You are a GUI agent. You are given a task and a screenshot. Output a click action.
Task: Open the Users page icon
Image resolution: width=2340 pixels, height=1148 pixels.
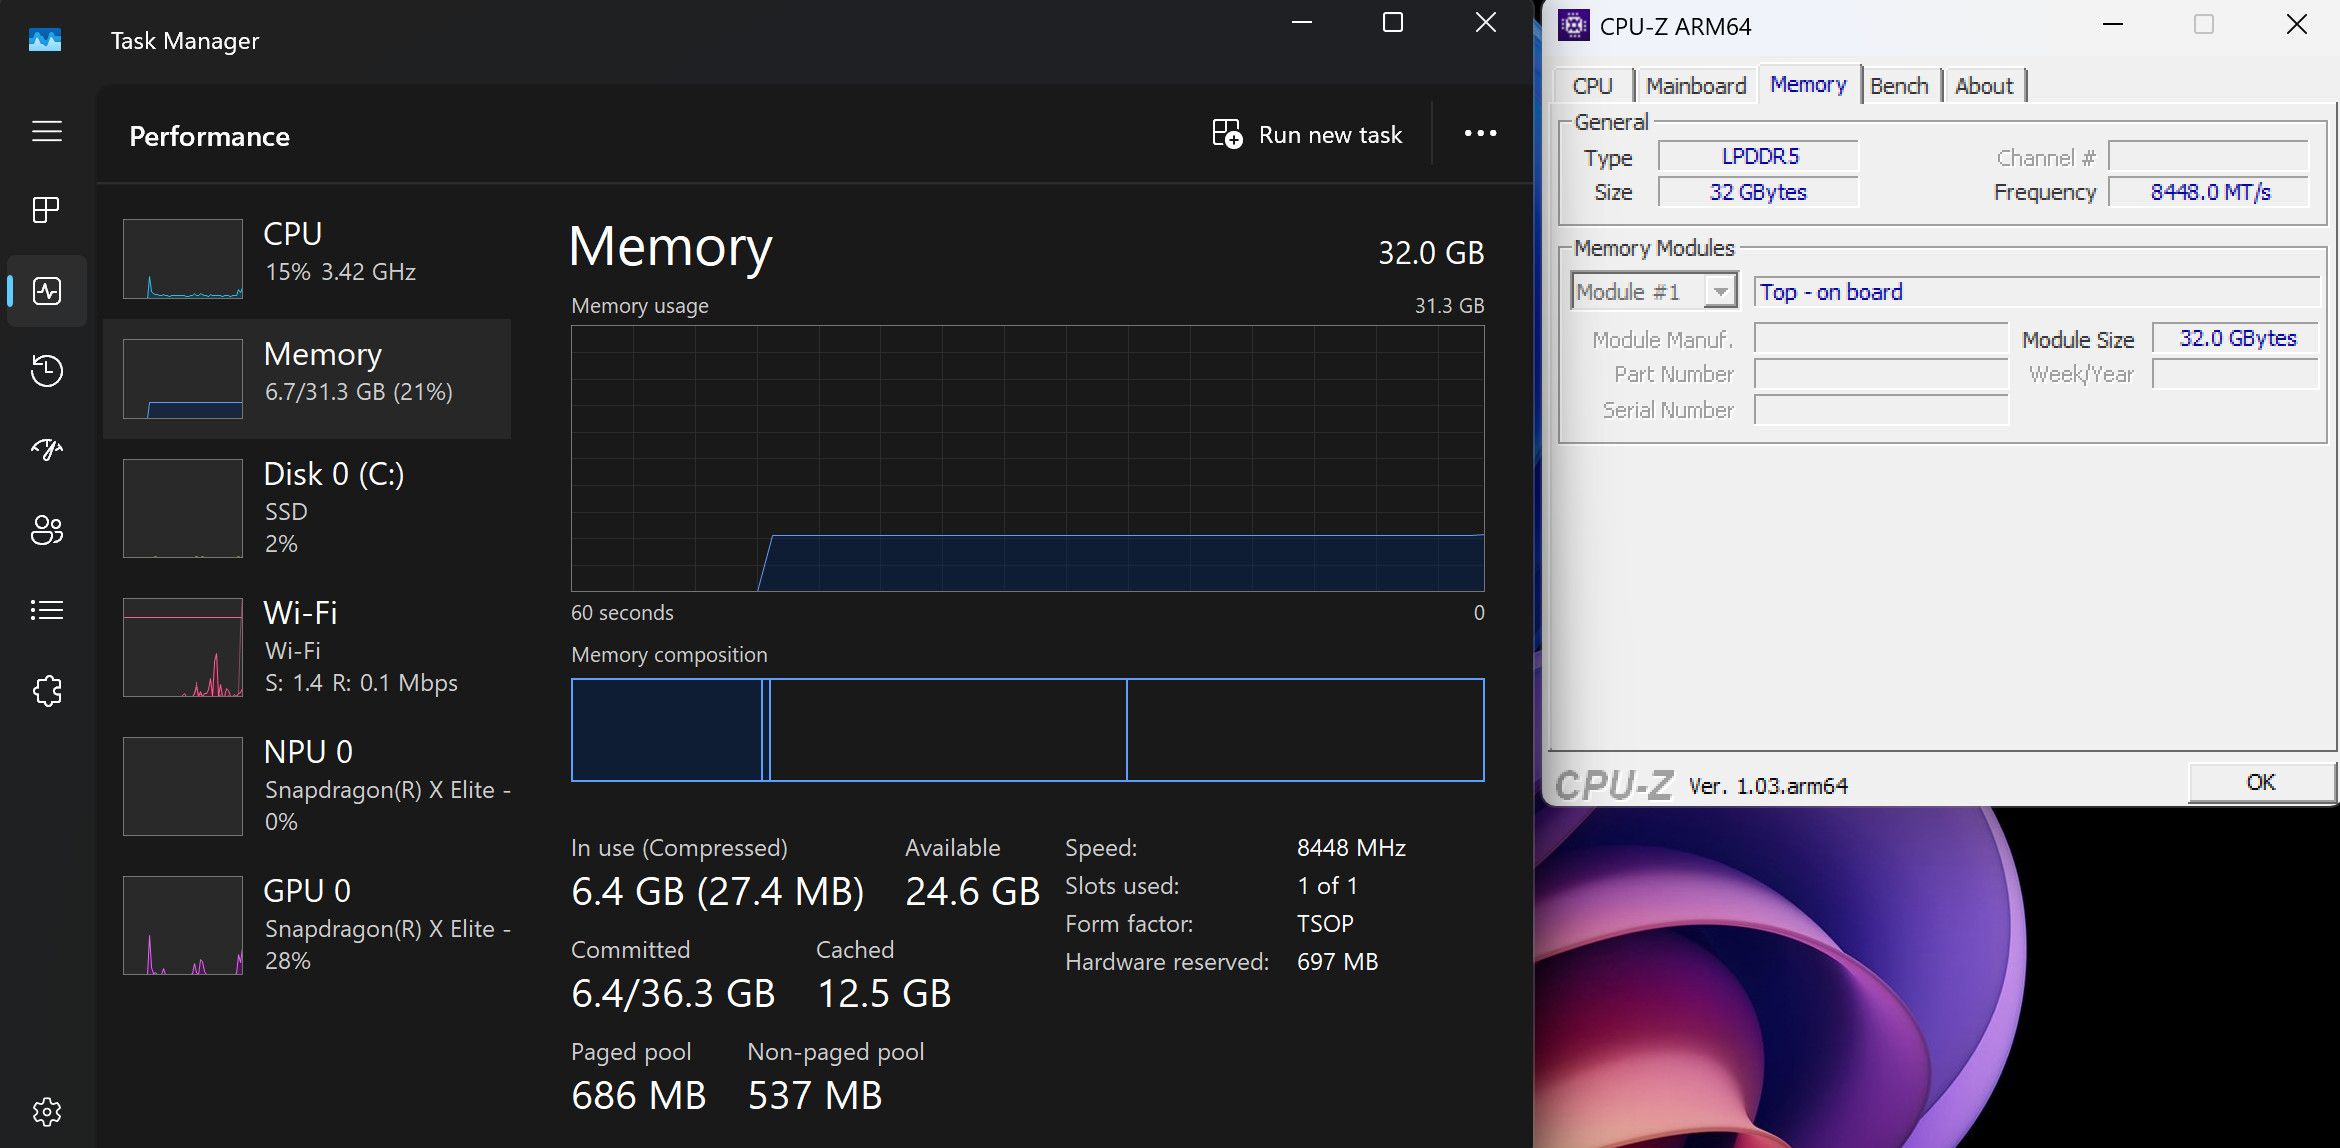pos(47,530)
